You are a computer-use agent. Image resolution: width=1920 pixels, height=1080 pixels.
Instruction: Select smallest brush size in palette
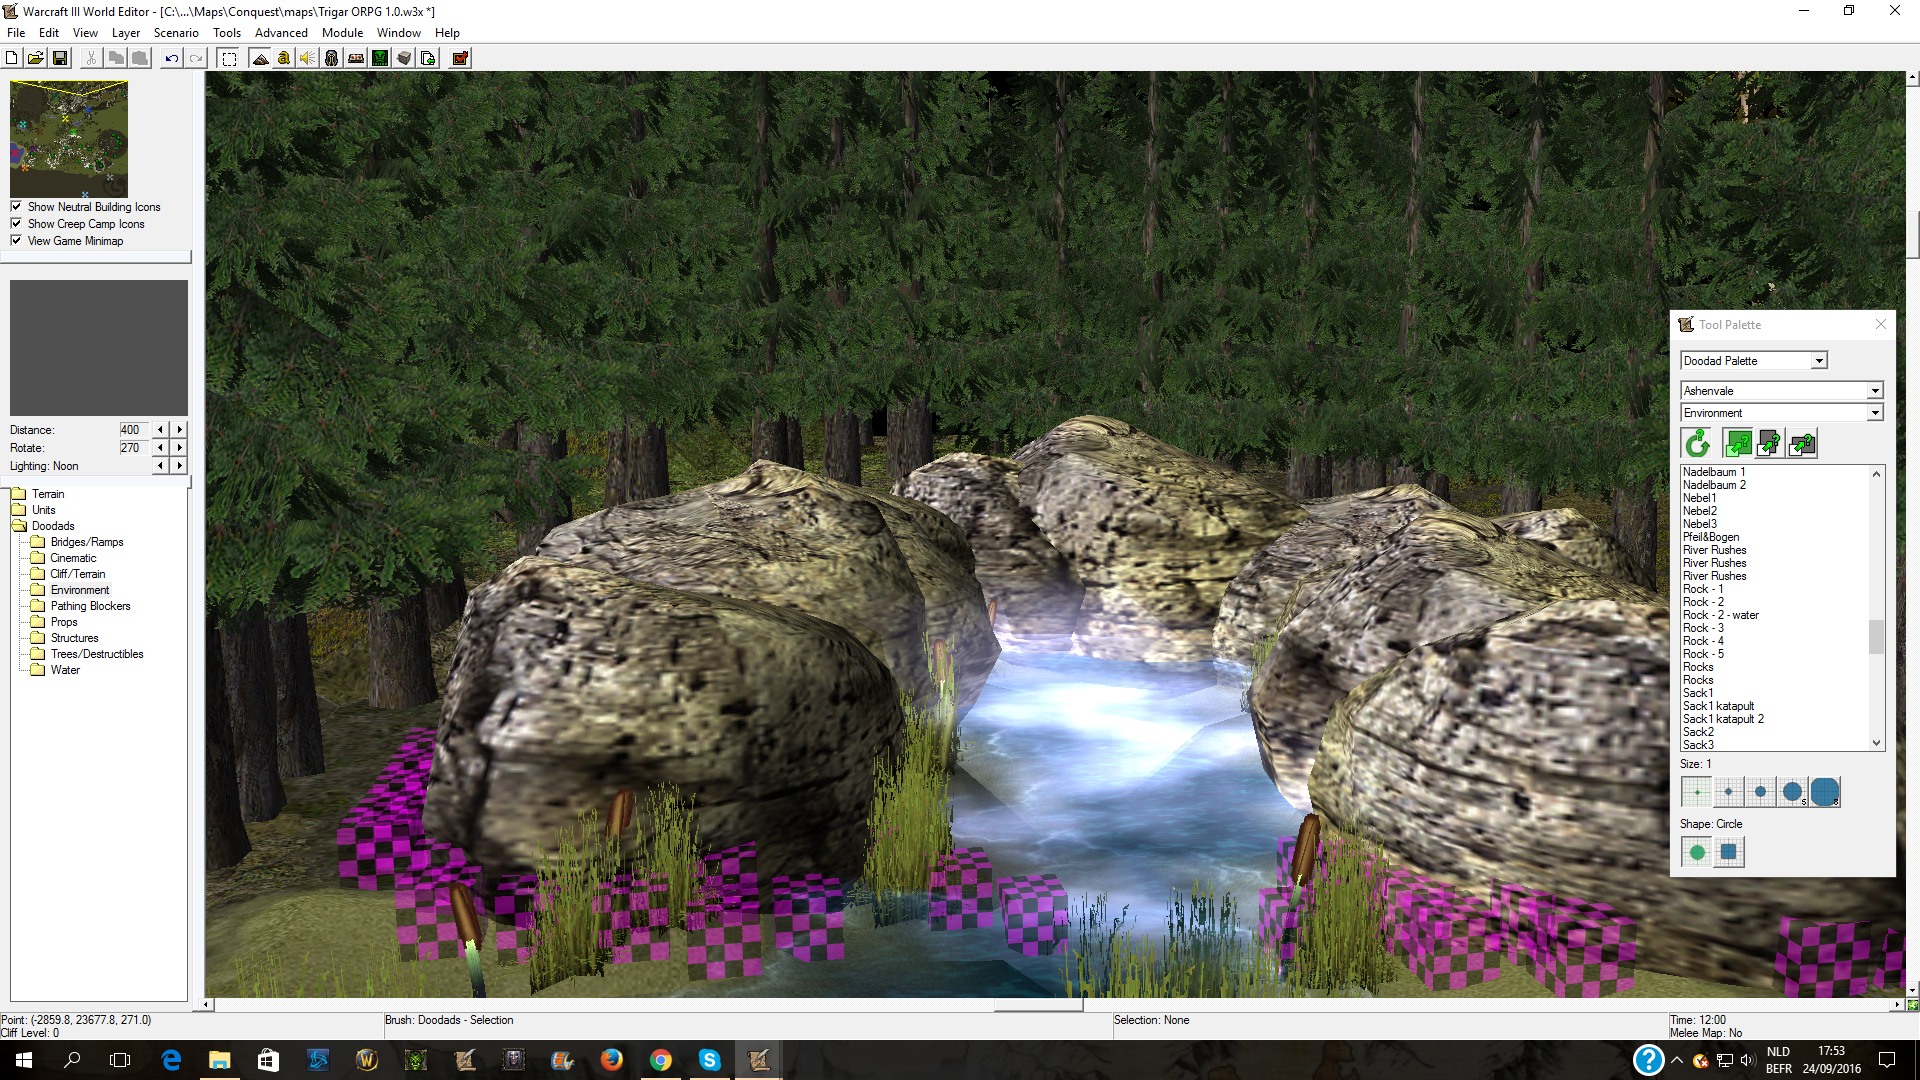coord(1697,792)
